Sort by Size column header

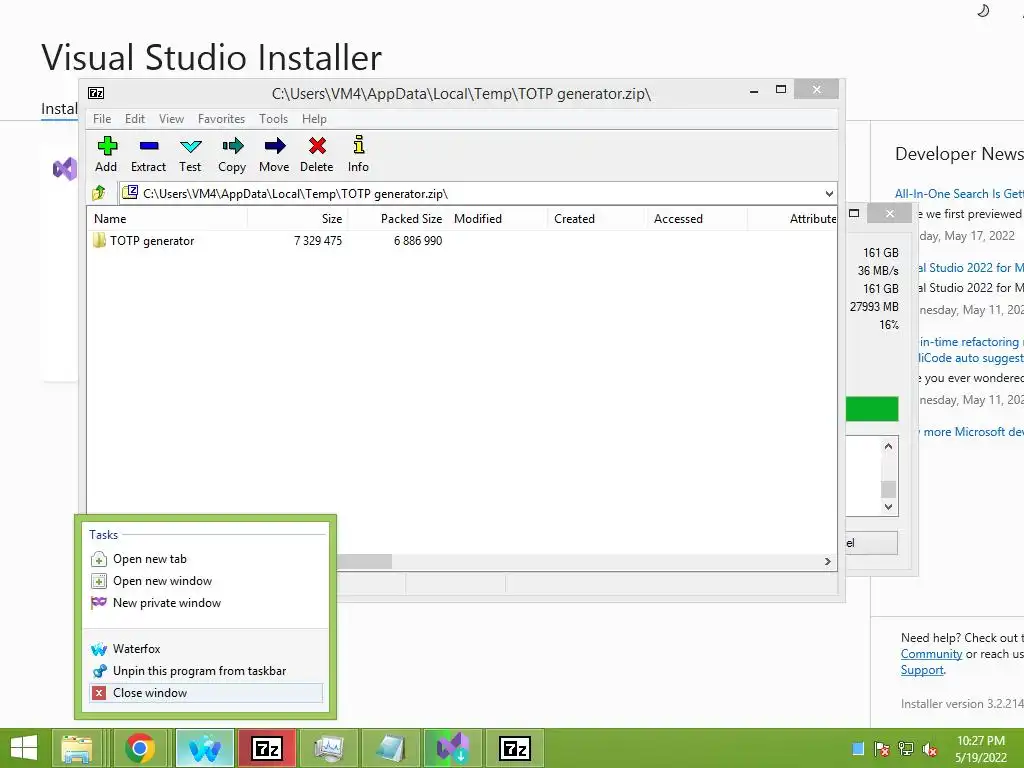[x=298, y=219]
